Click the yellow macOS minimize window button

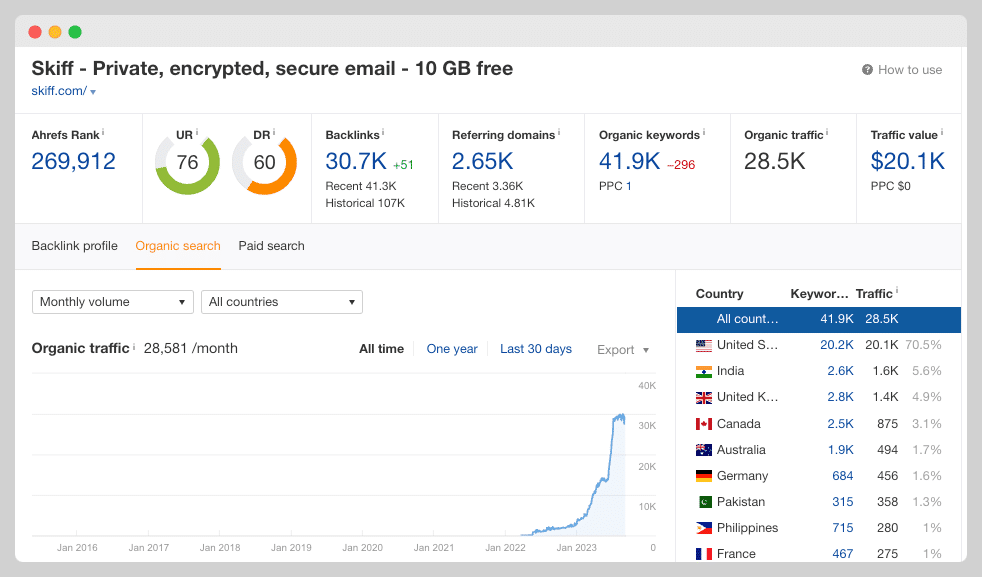(55, 32)
